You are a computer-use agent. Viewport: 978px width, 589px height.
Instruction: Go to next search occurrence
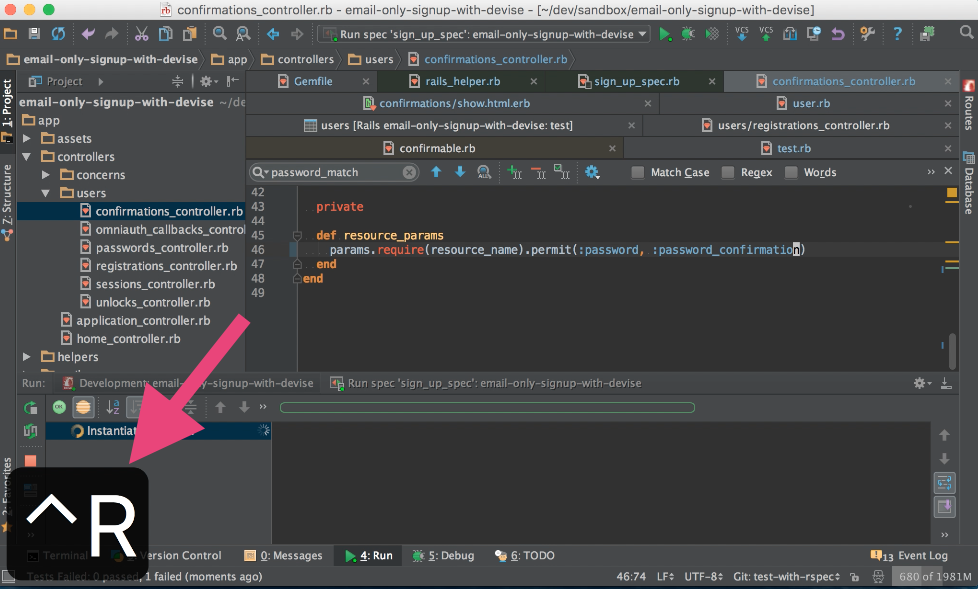(x=460, y=172)
